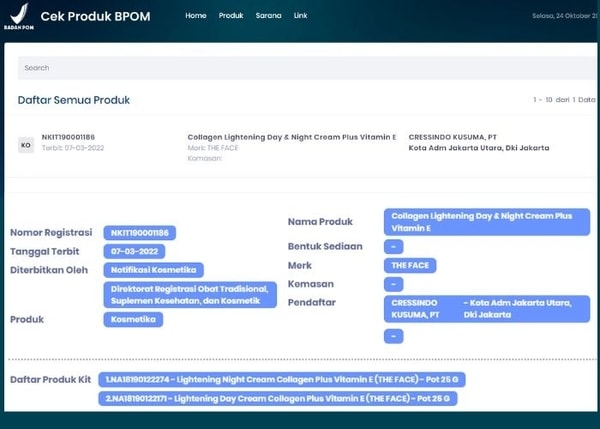Click the Cek Produk BPOM title
The width and height of the screenshot is (600, 429).
pyautogui.click(x=95, y=16)
